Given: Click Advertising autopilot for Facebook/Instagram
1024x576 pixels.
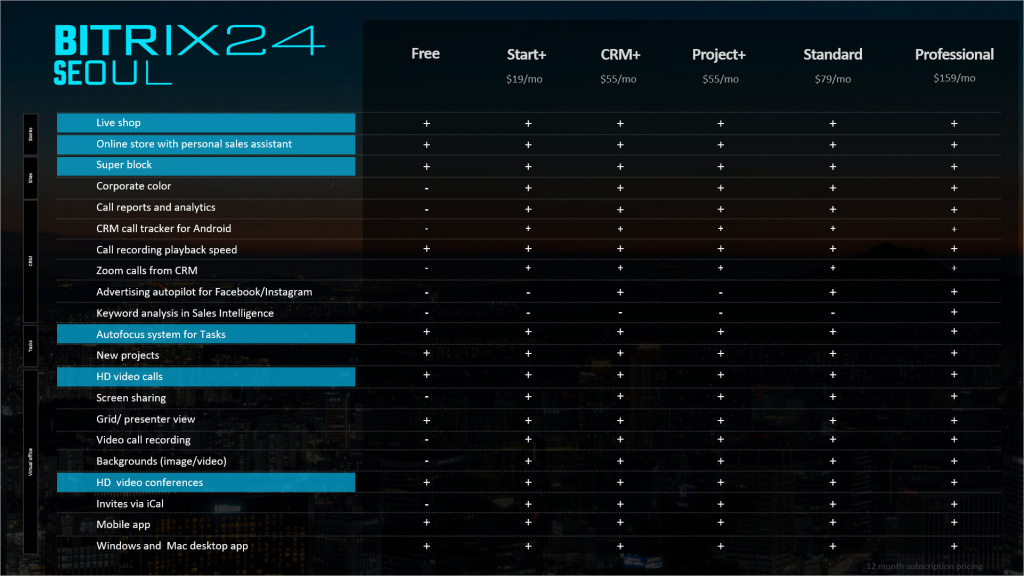Looking at the screenshot, I should coord(204,292).
